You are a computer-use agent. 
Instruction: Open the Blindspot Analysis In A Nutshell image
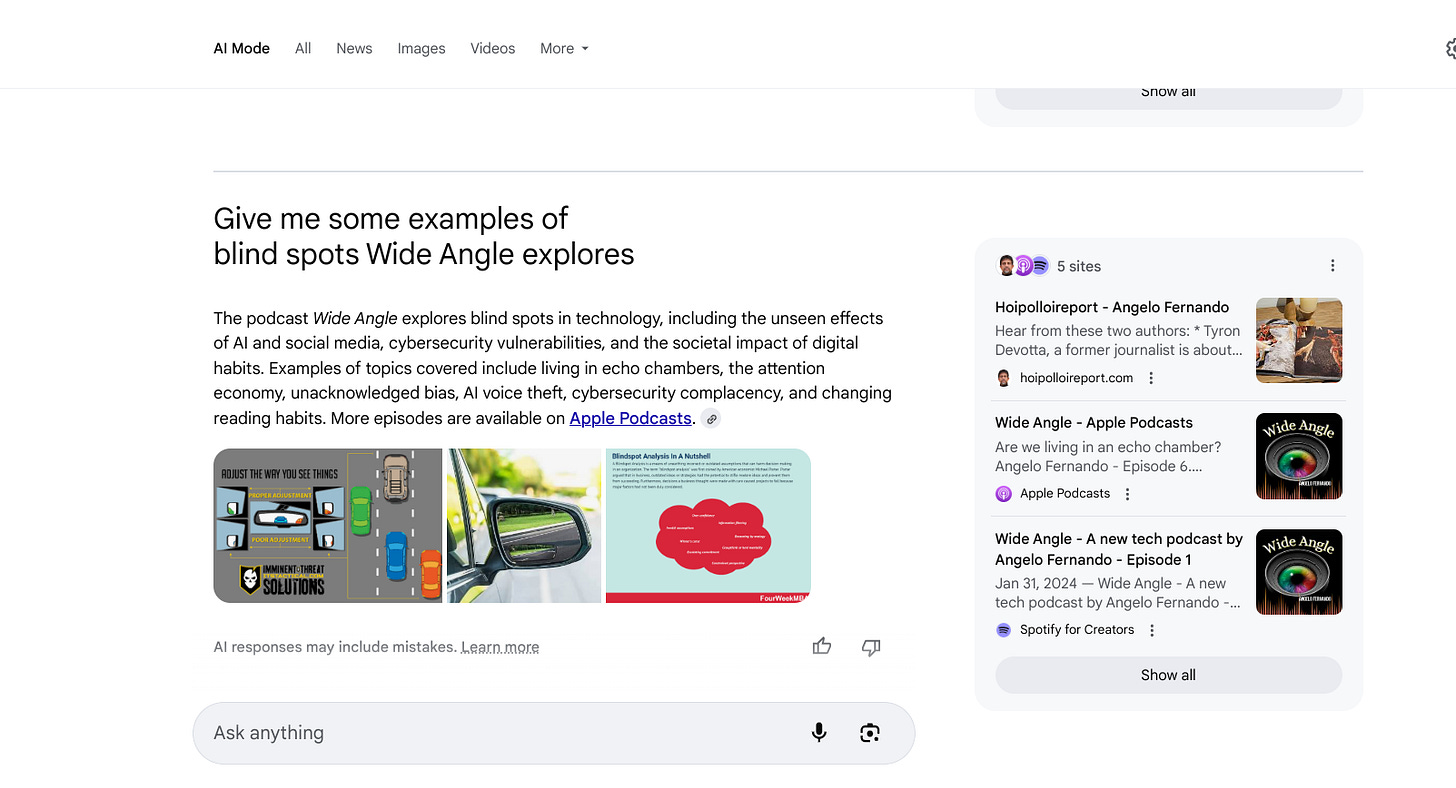pos(708,525)
